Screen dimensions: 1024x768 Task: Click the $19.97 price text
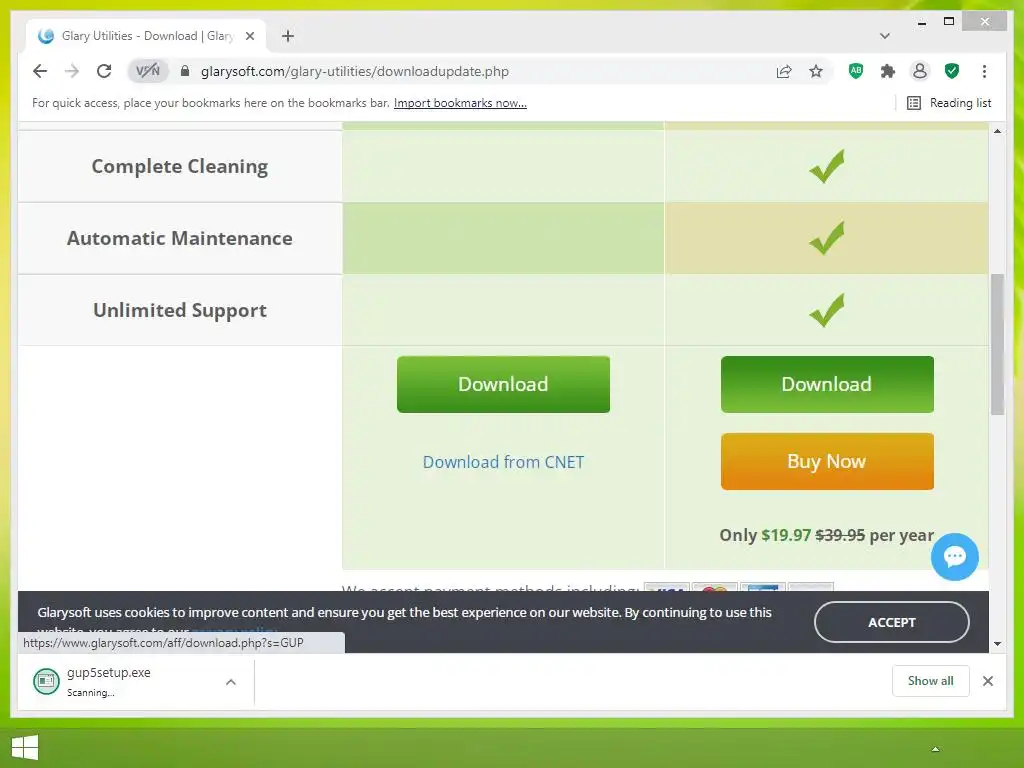tap(786, 535)
